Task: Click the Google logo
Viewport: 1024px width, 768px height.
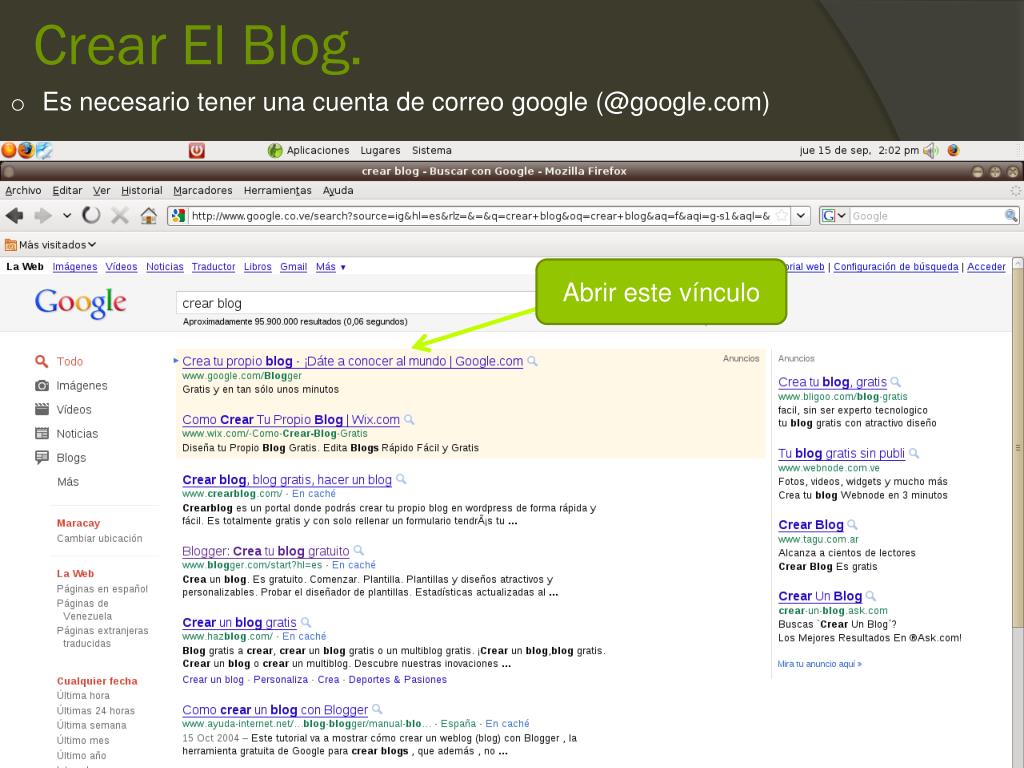Action: click(80, 304)
